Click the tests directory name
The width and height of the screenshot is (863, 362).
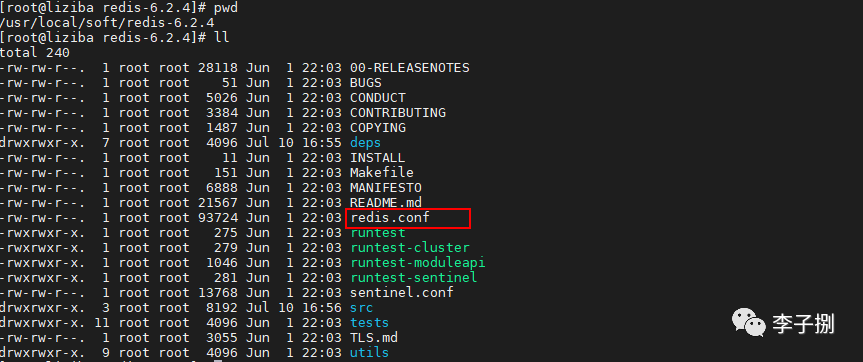[x=369, y=322]
